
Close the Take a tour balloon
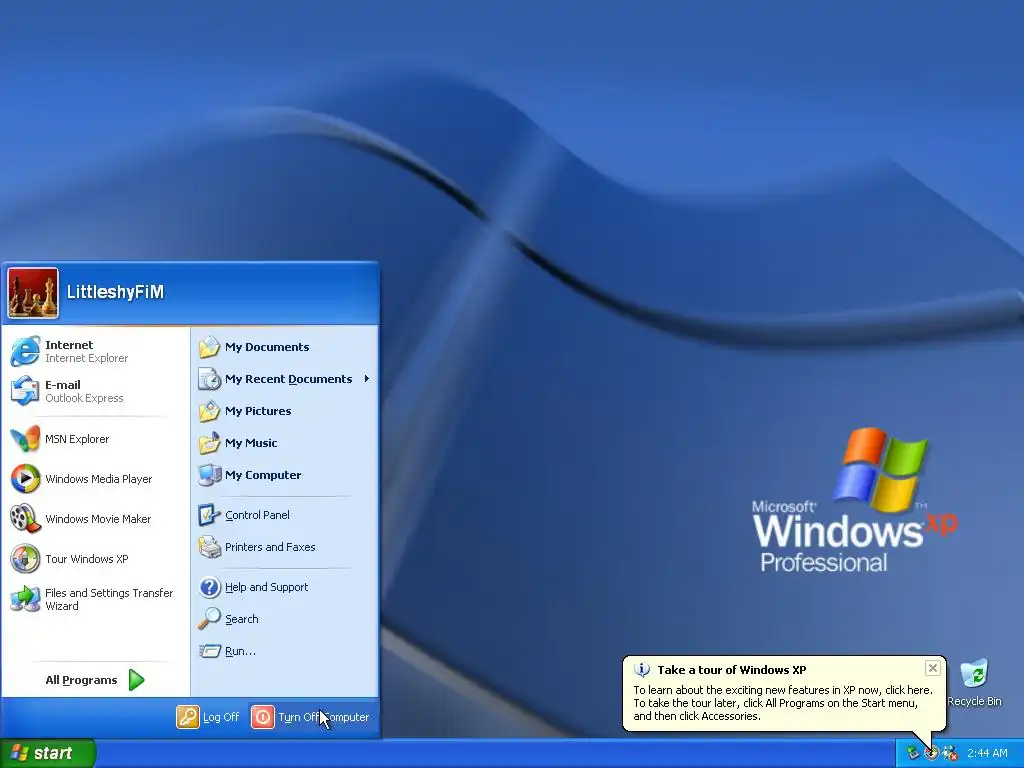click(933, 667)
